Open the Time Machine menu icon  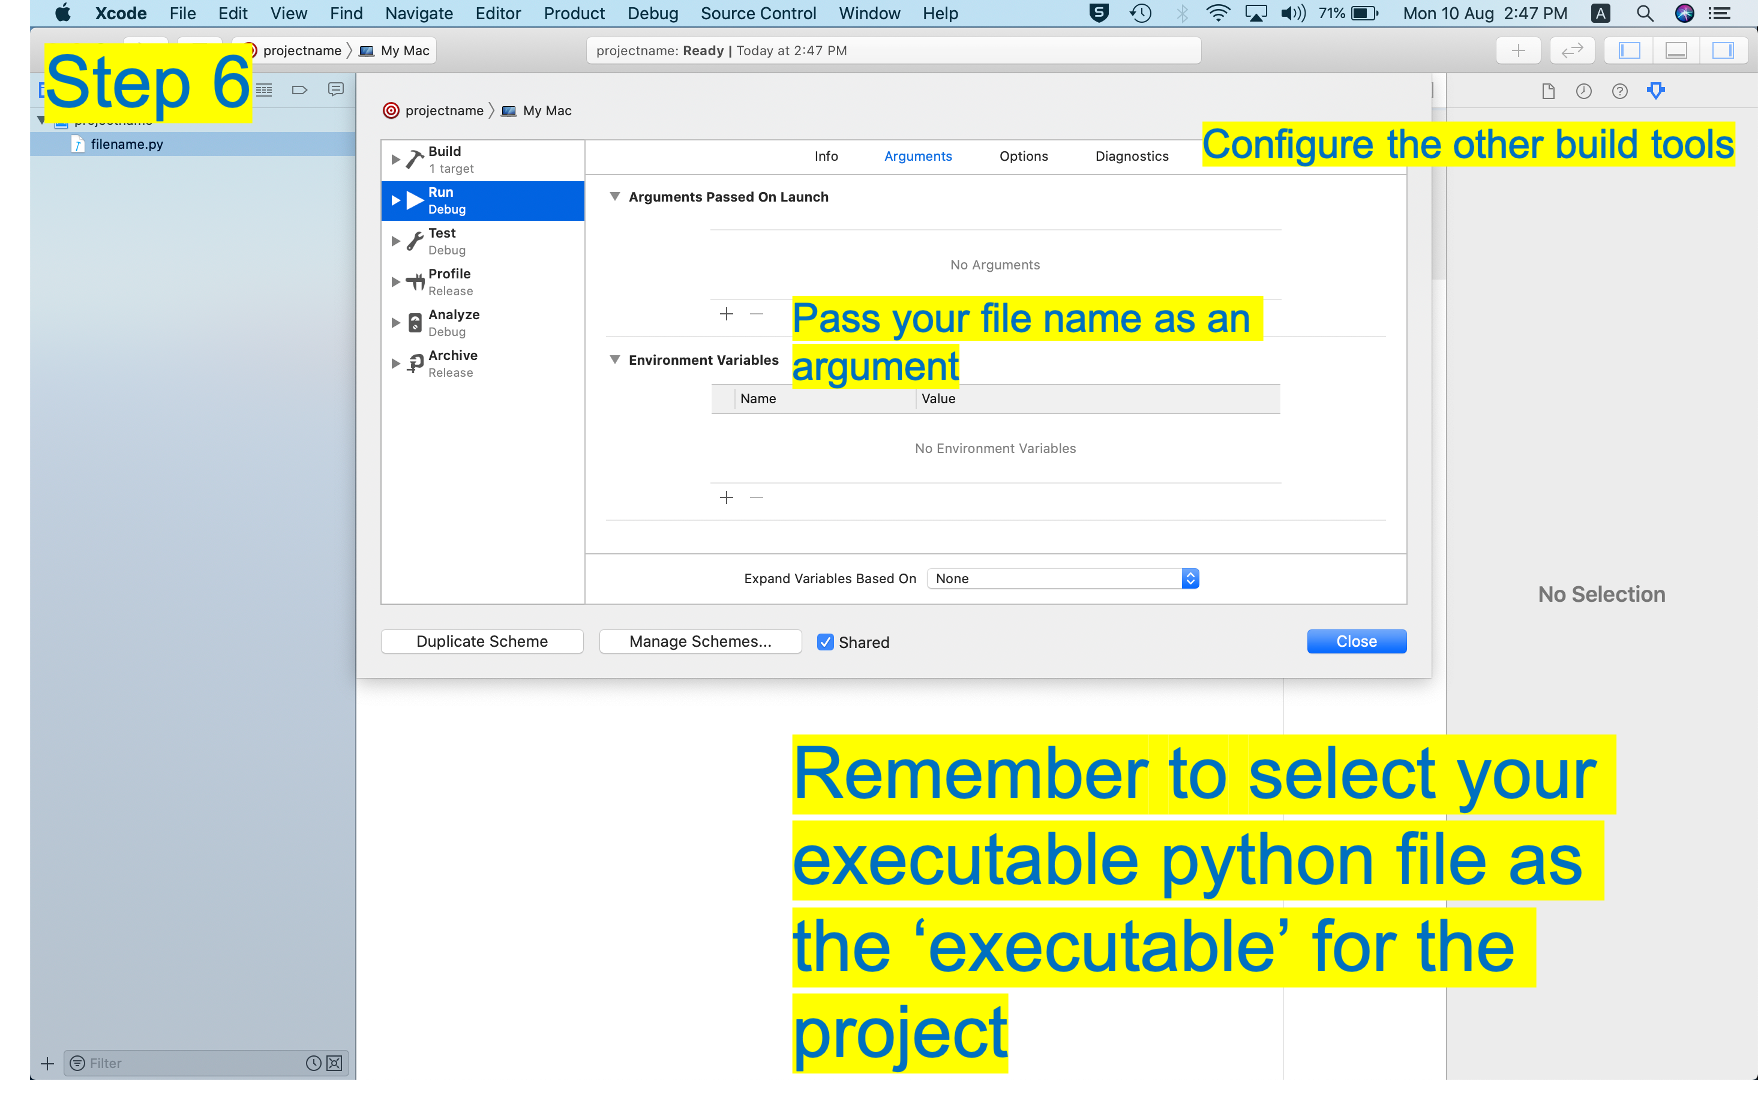(1140, 13)
